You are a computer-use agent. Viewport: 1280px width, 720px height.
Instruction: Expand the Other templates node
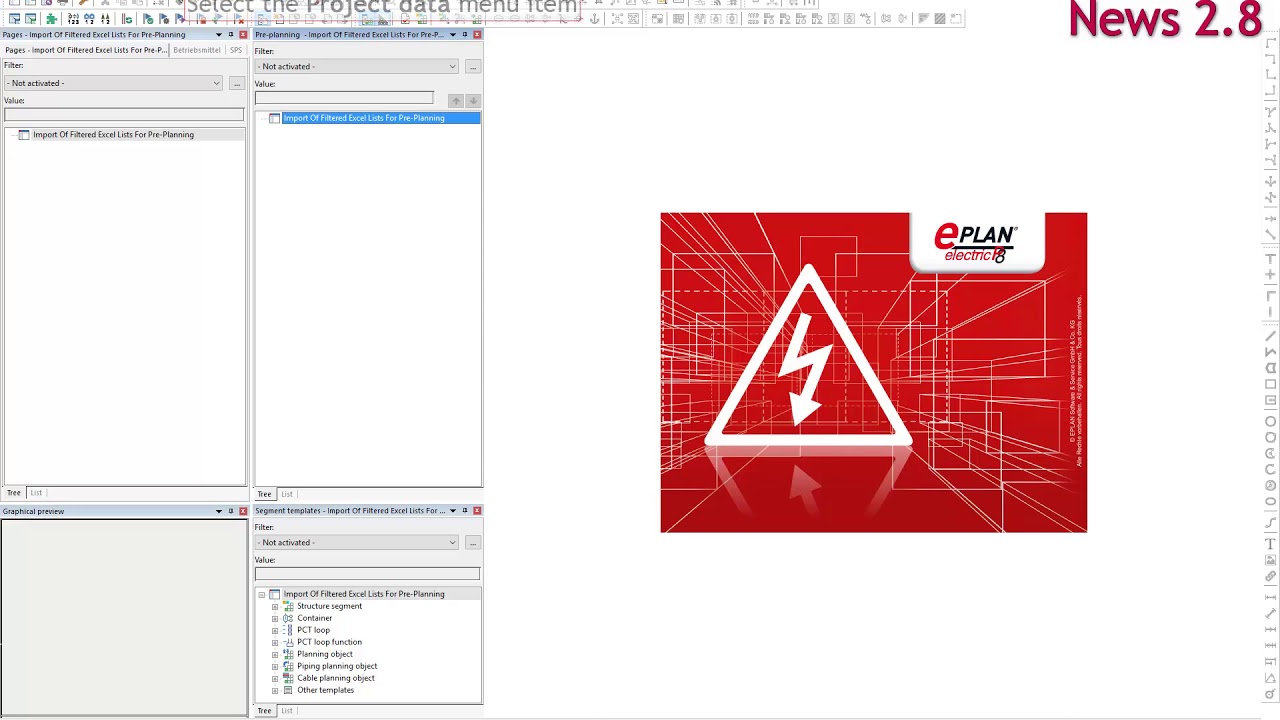point(275,690)
